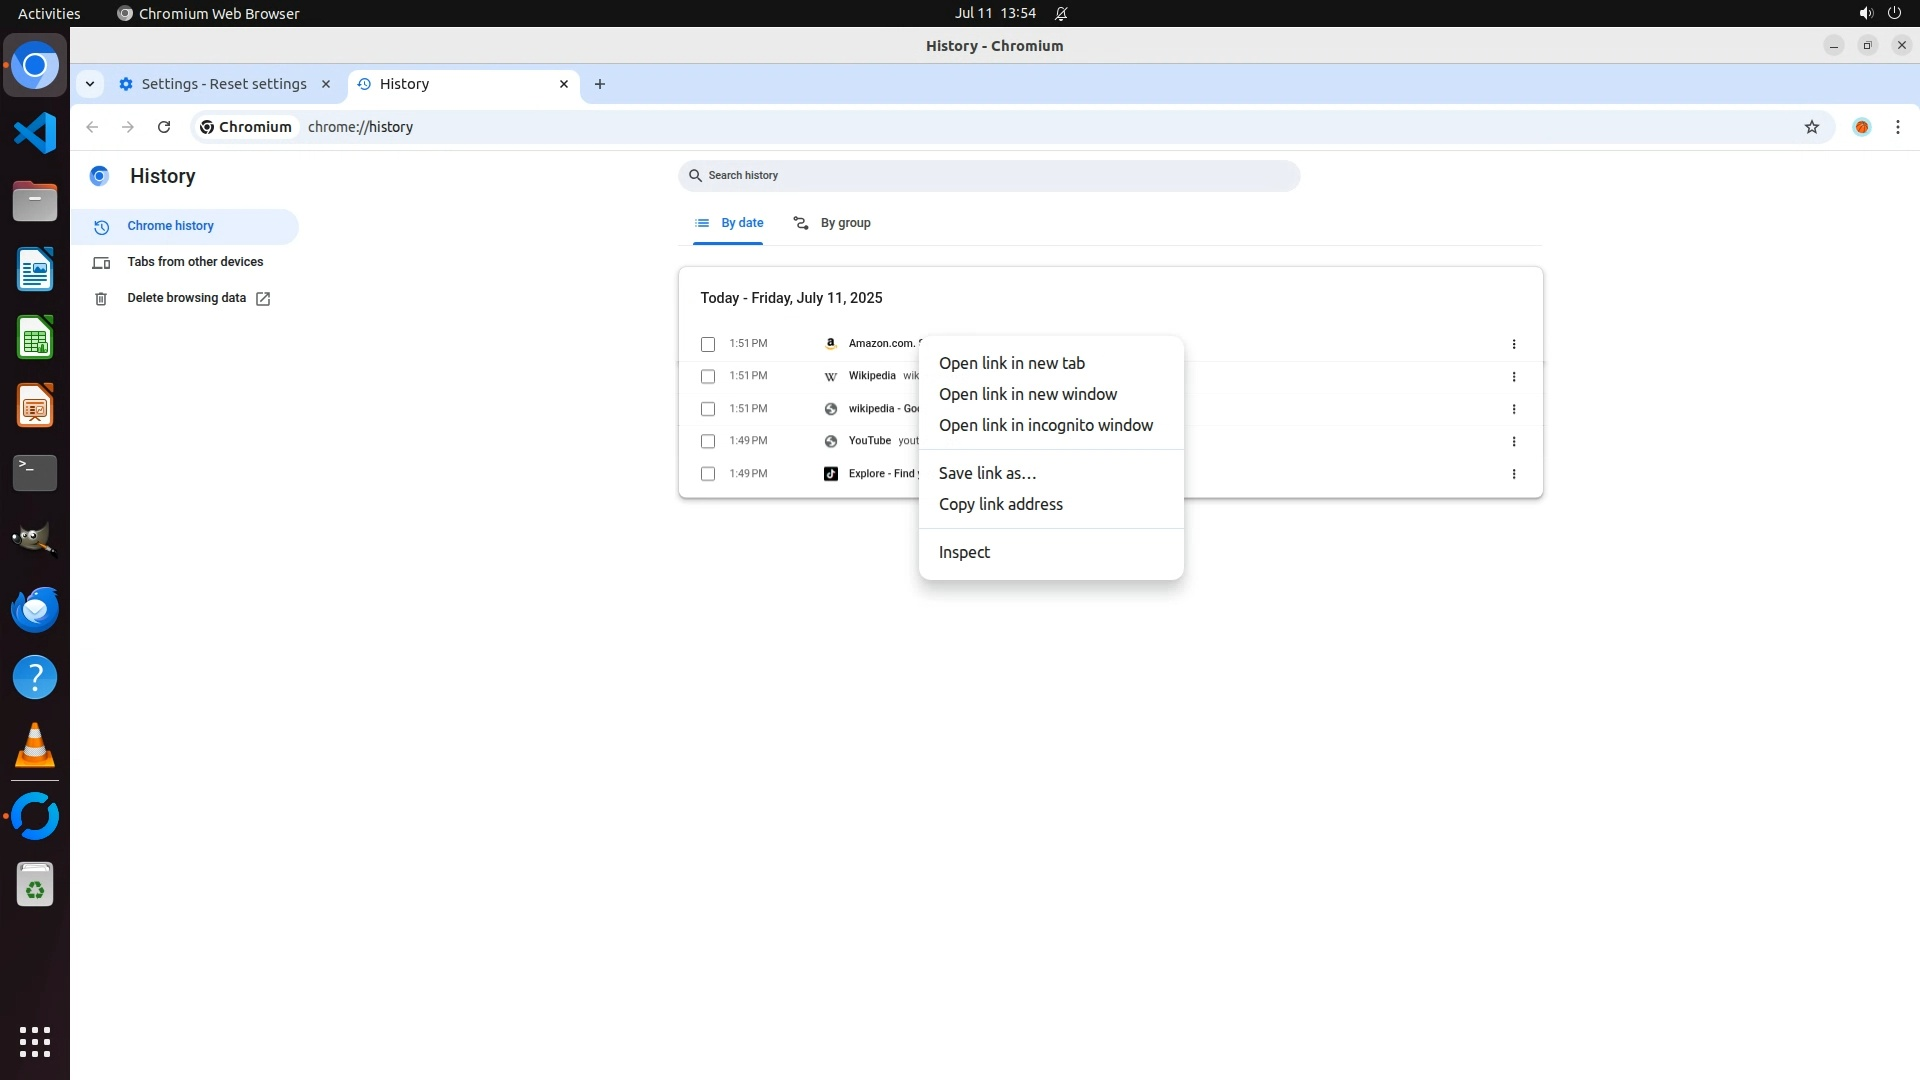The width and height of the screenshot is (1920, 1080).
Task: Click Chrome history sidebar link
Action: click(170, 226)
